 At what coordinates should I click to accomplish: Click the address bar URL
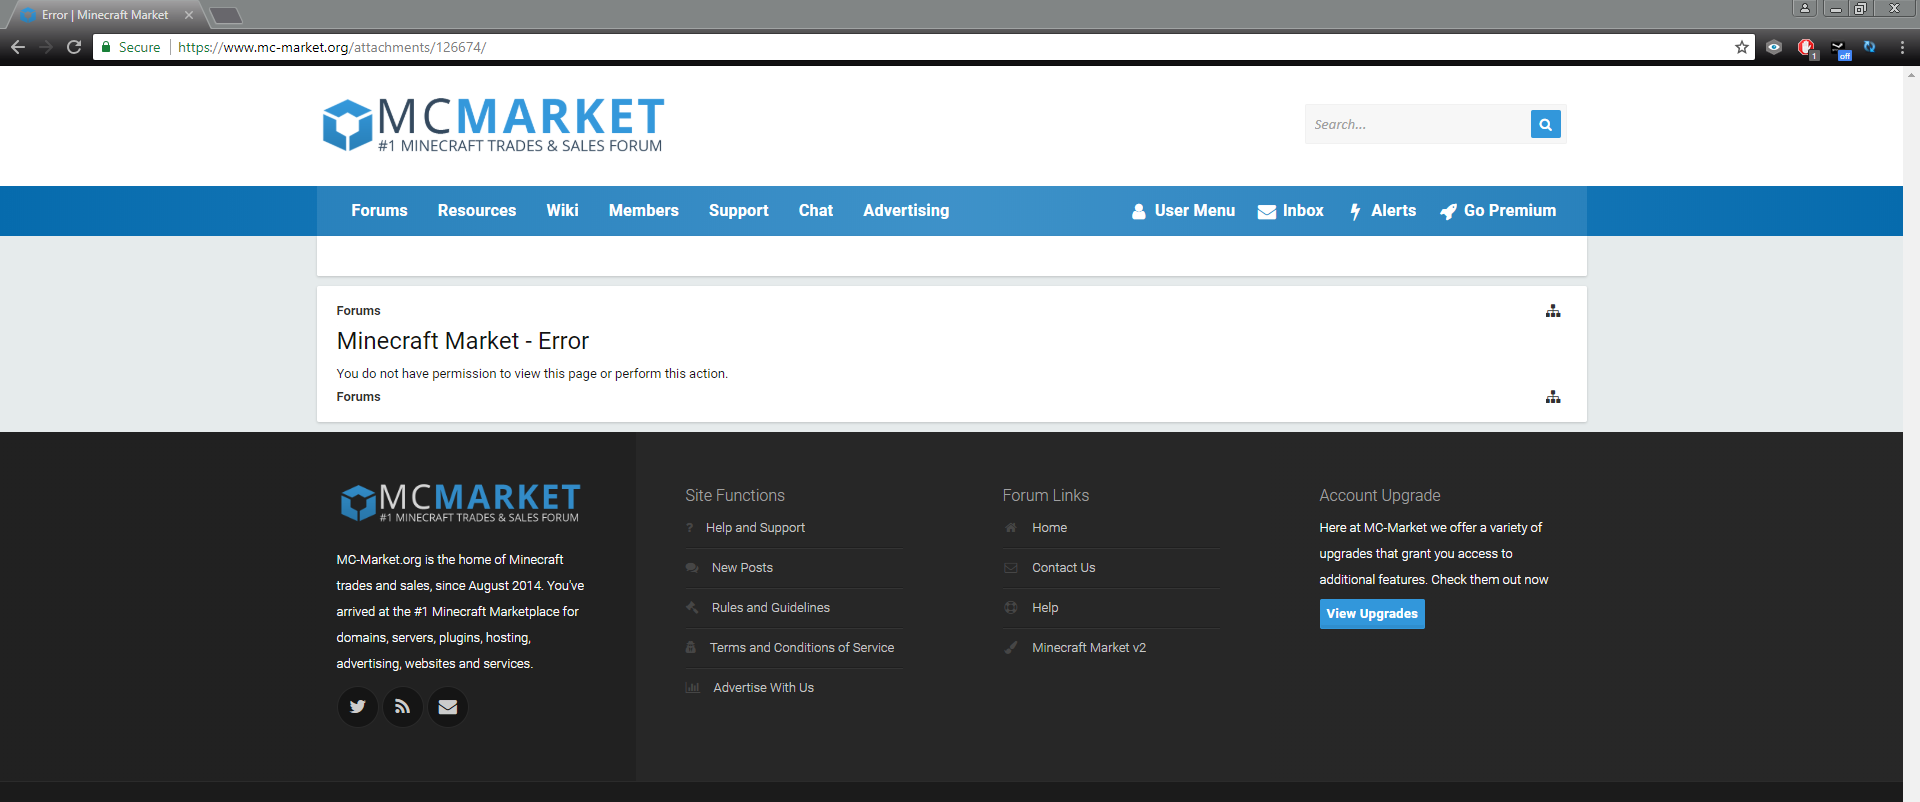332,47
